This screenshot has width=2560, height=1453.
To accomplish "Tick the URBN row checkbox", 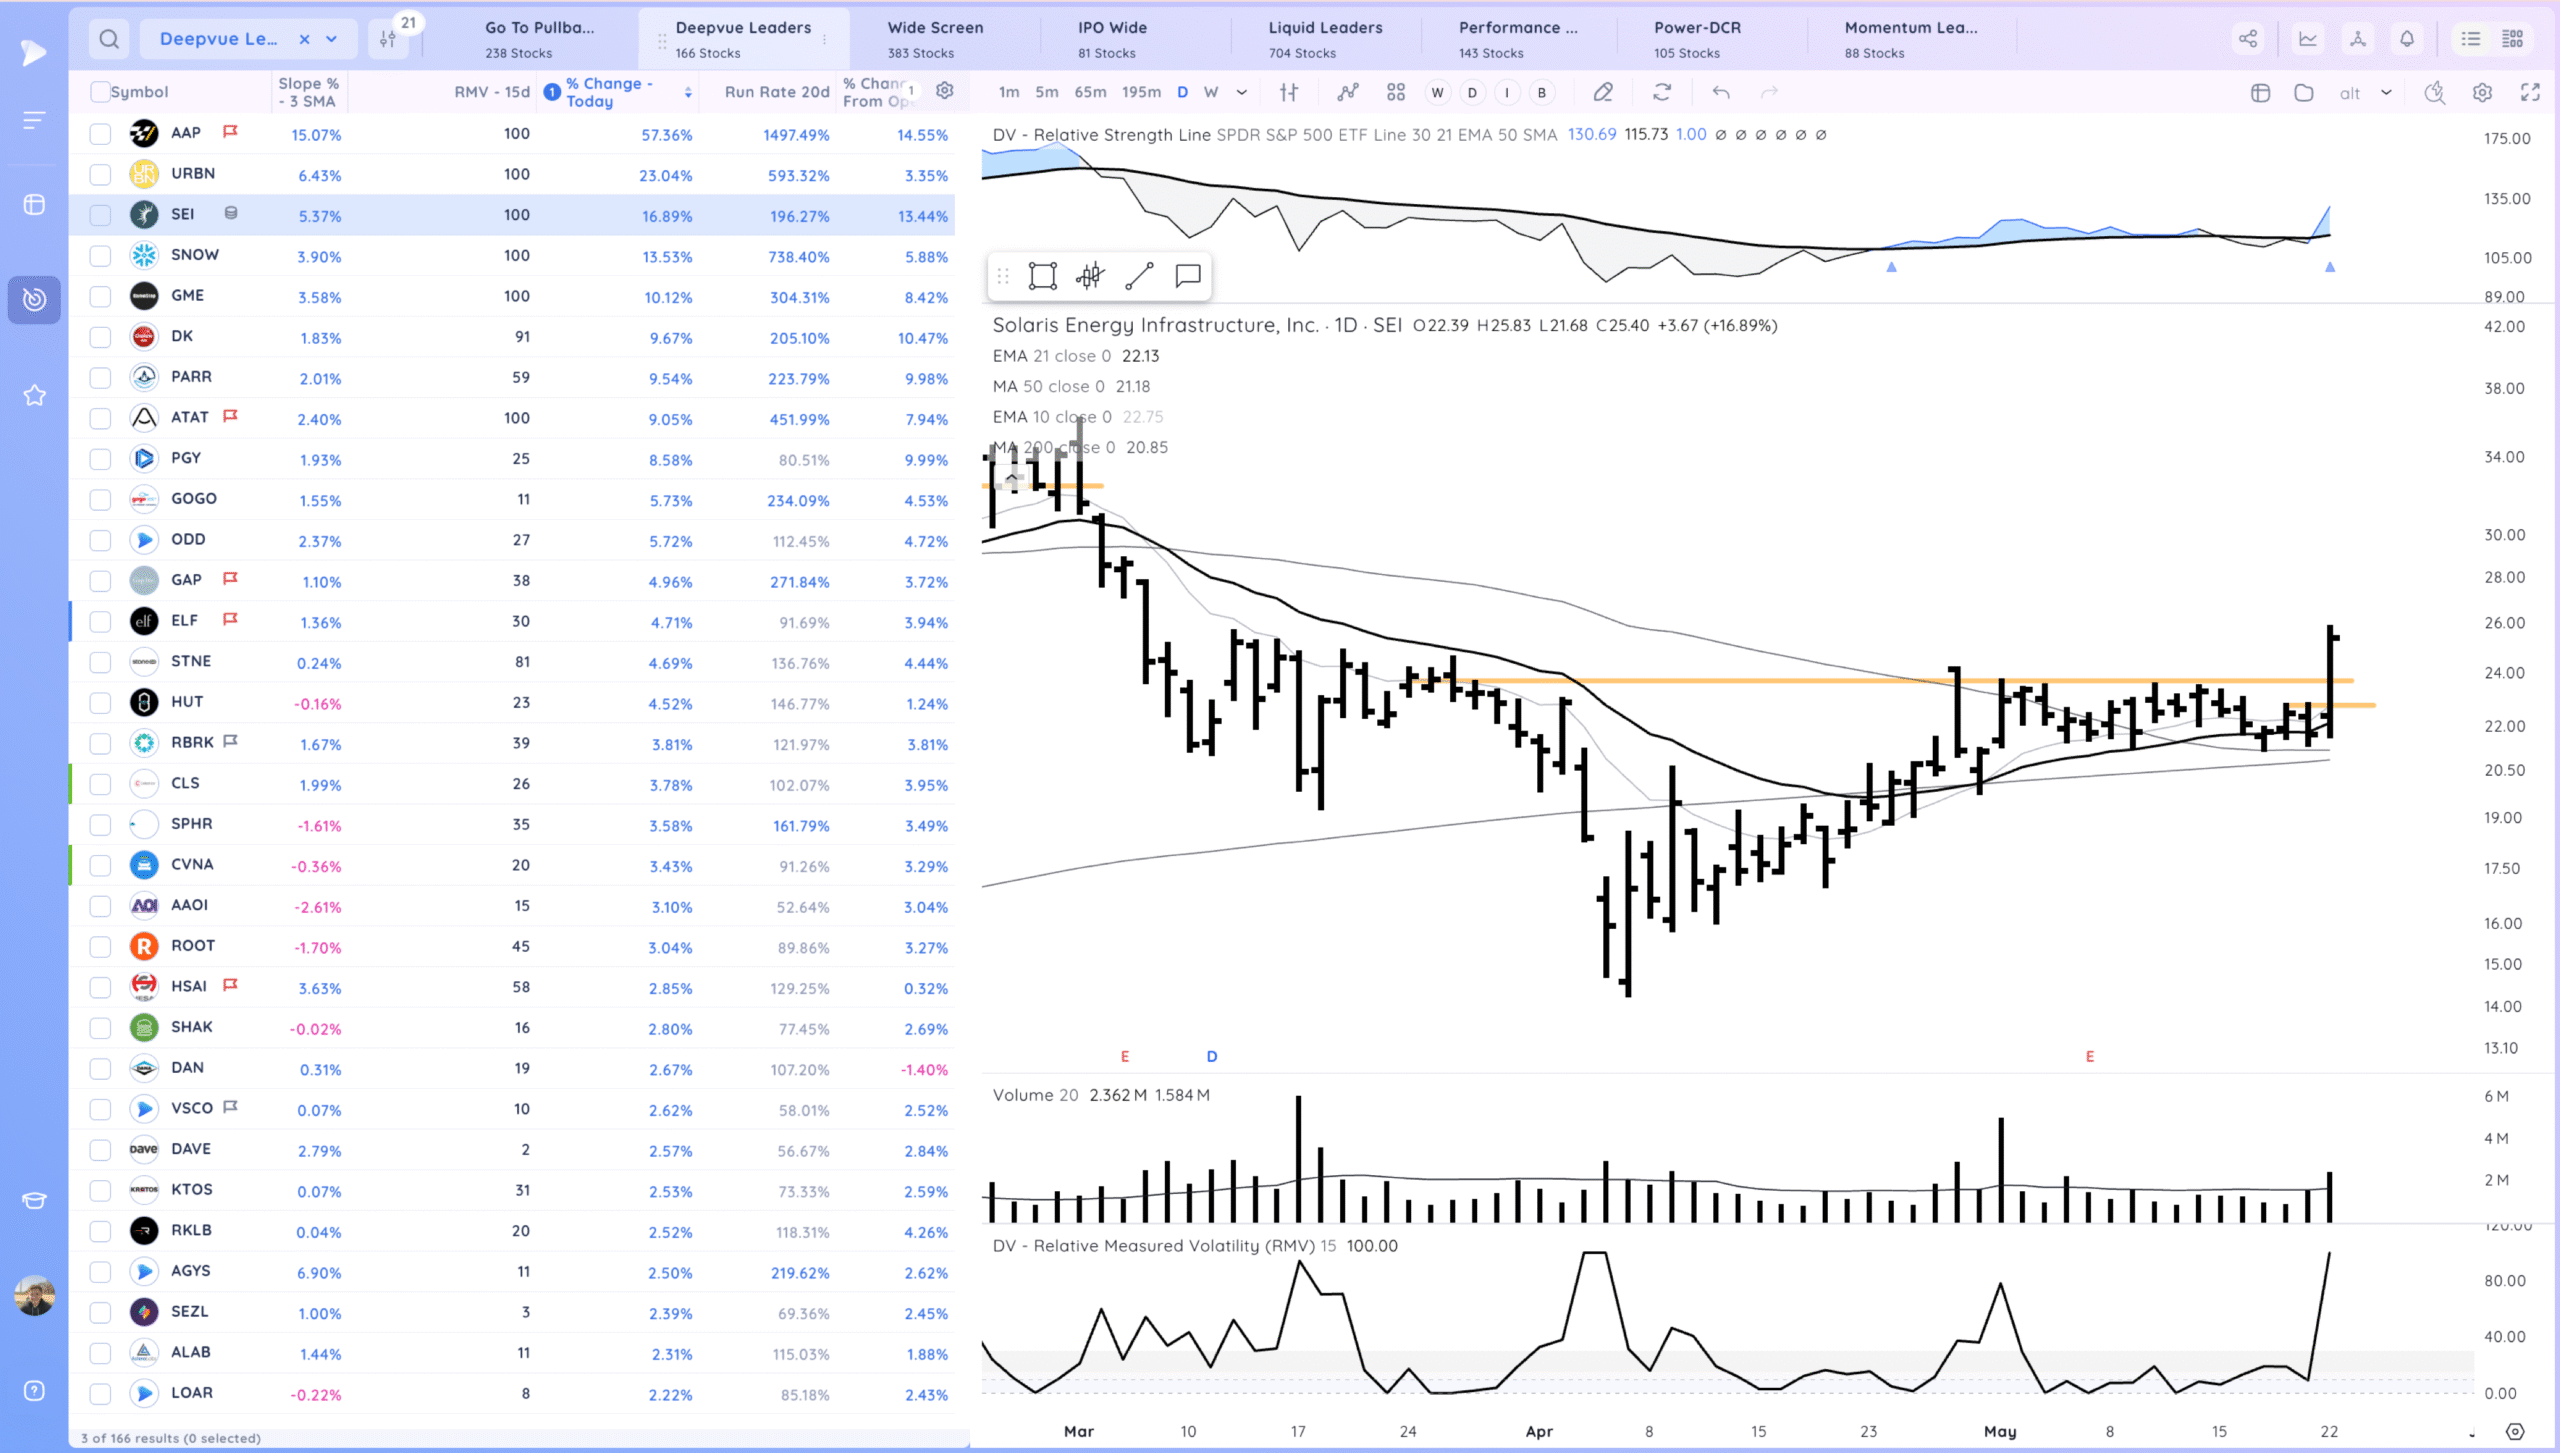I will click(100, 175).
